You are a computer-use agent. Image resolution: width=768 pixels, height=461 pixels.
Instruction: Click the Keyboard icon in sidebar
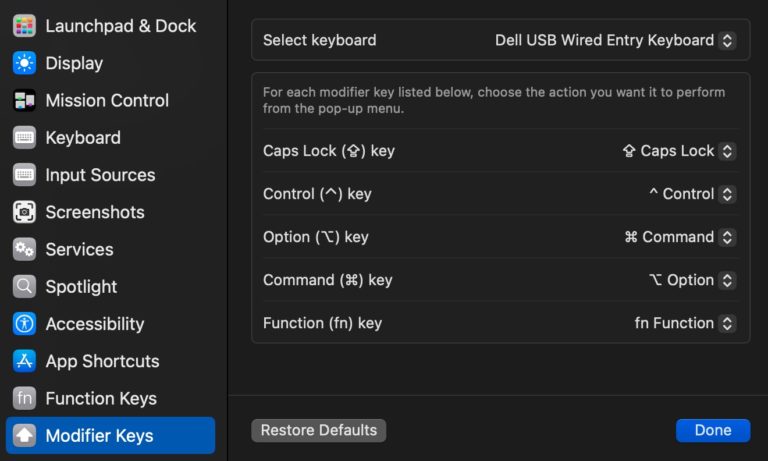click(x=24, y=138)
